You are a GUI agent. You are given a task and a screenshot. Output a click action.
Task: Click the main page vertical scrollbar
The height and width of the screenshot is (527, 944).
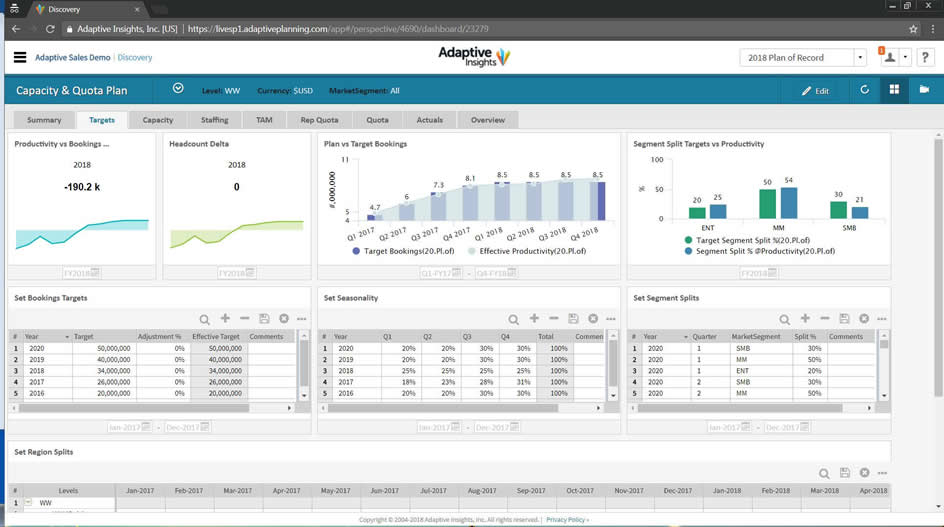(938, 267)
